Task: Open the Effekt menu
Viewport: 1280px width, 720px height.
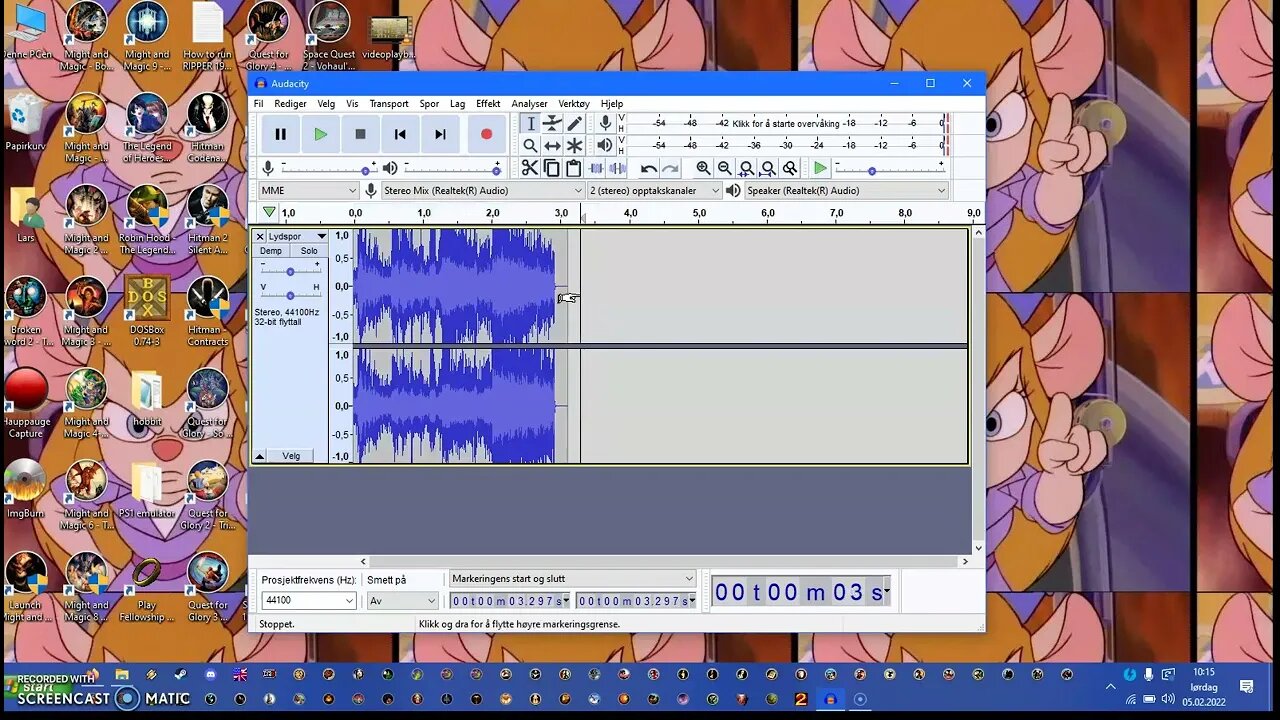Action: (x=488, y=103)
